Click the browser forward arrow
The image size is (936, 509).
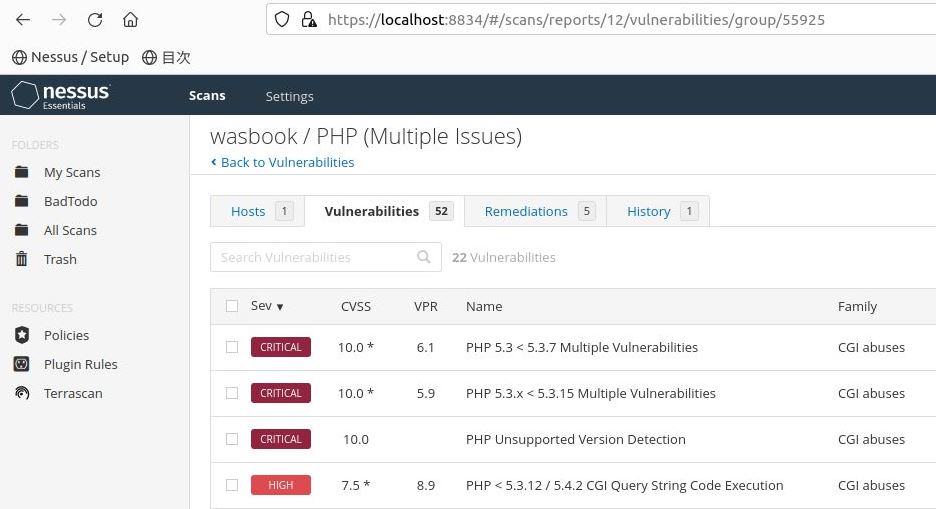coord(58,20)
